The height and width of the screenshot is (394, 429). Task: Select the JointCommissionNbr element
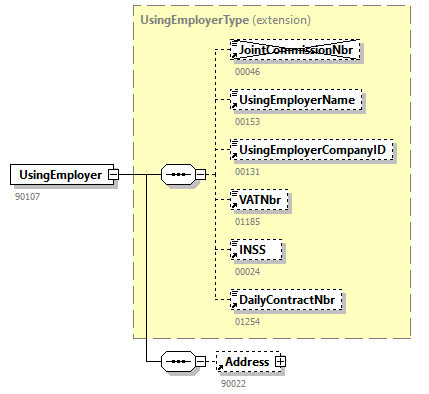pyautogui.click(x=295, y=50)
